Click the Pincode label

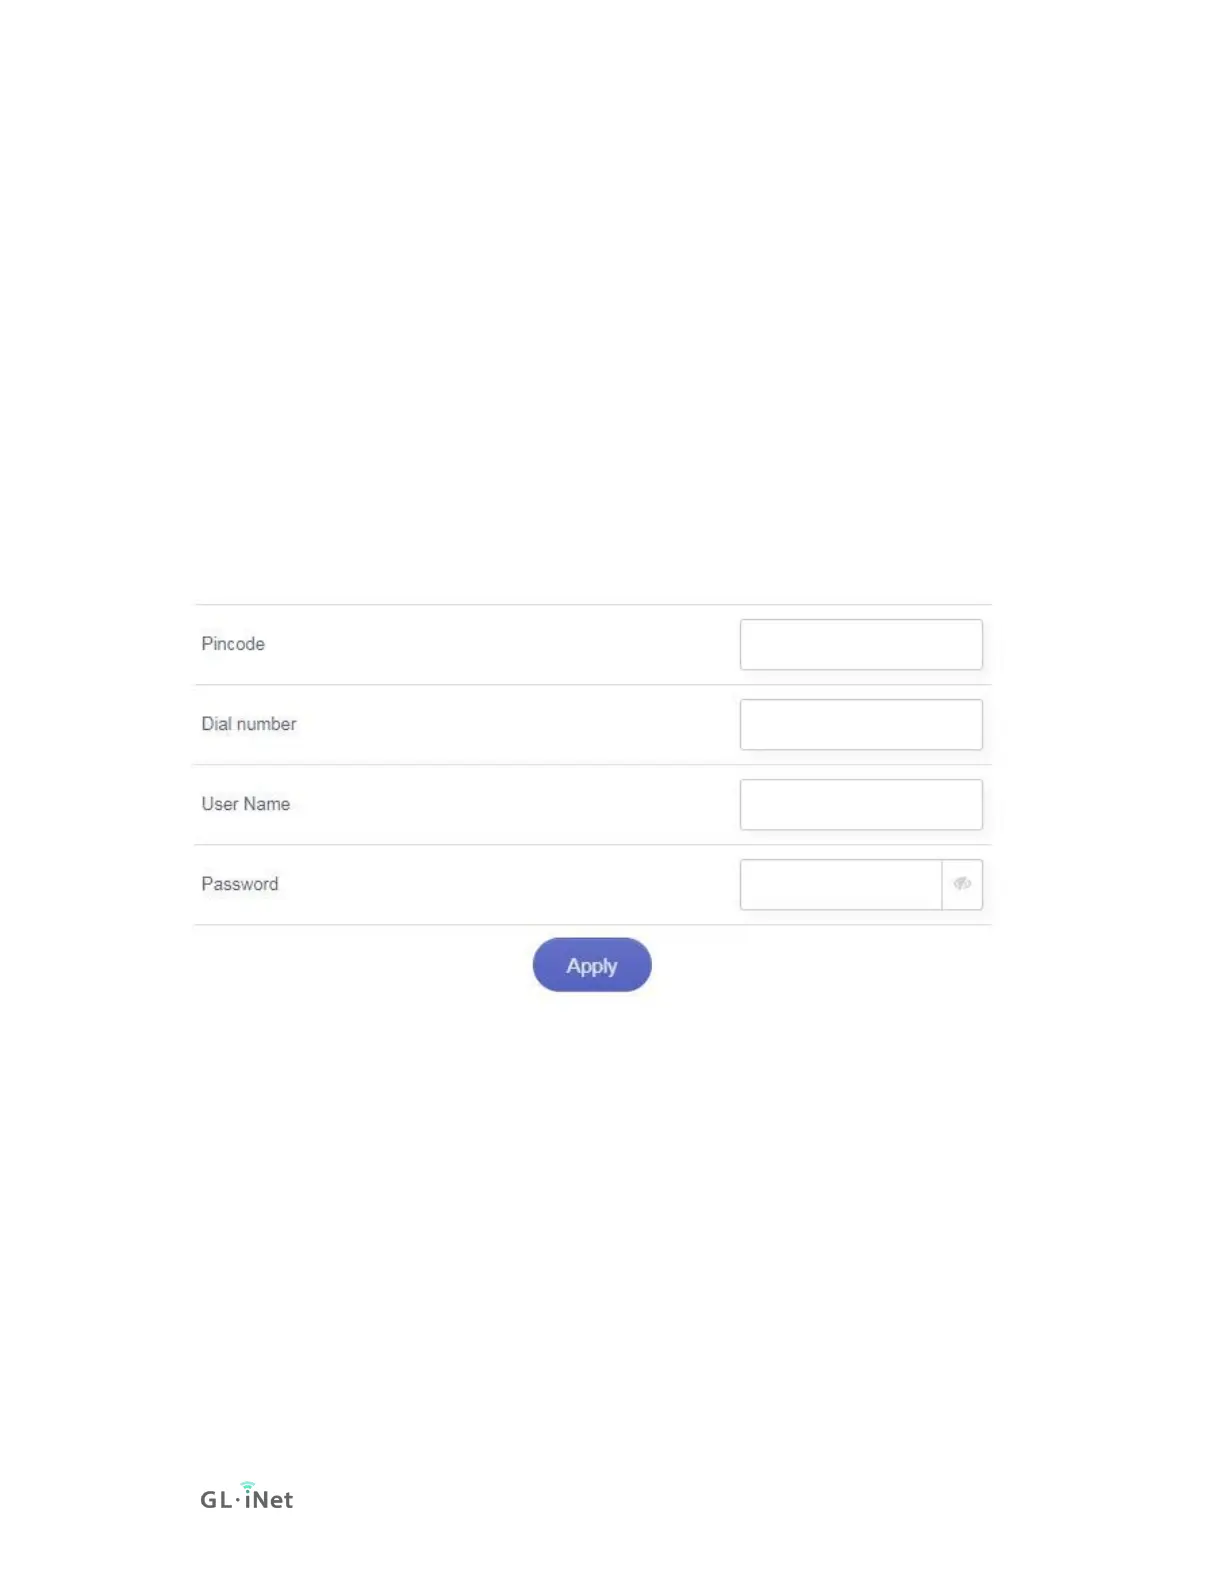pos(233,644)
